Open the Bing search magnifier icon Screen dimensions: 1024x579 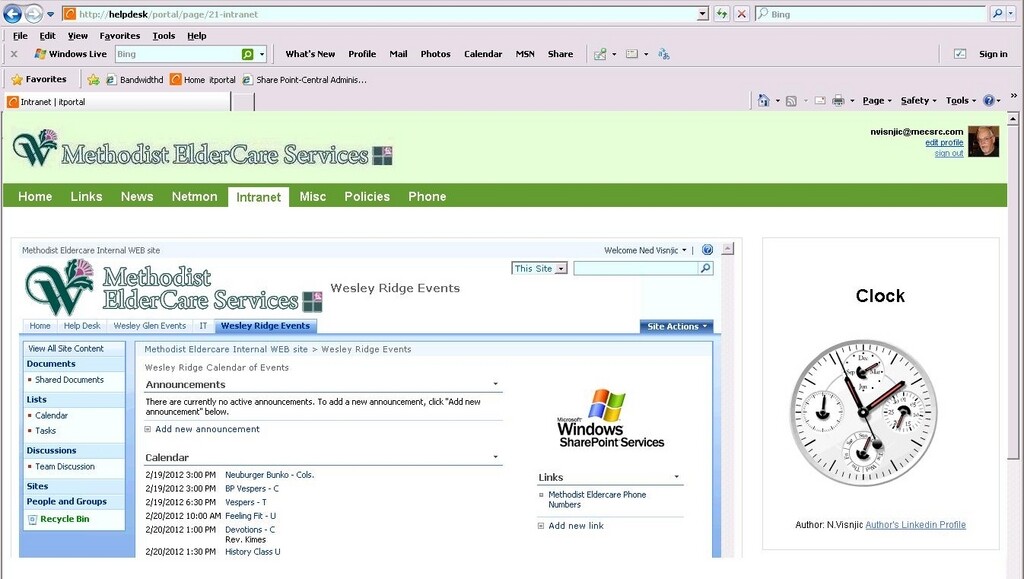coord(998,14)
